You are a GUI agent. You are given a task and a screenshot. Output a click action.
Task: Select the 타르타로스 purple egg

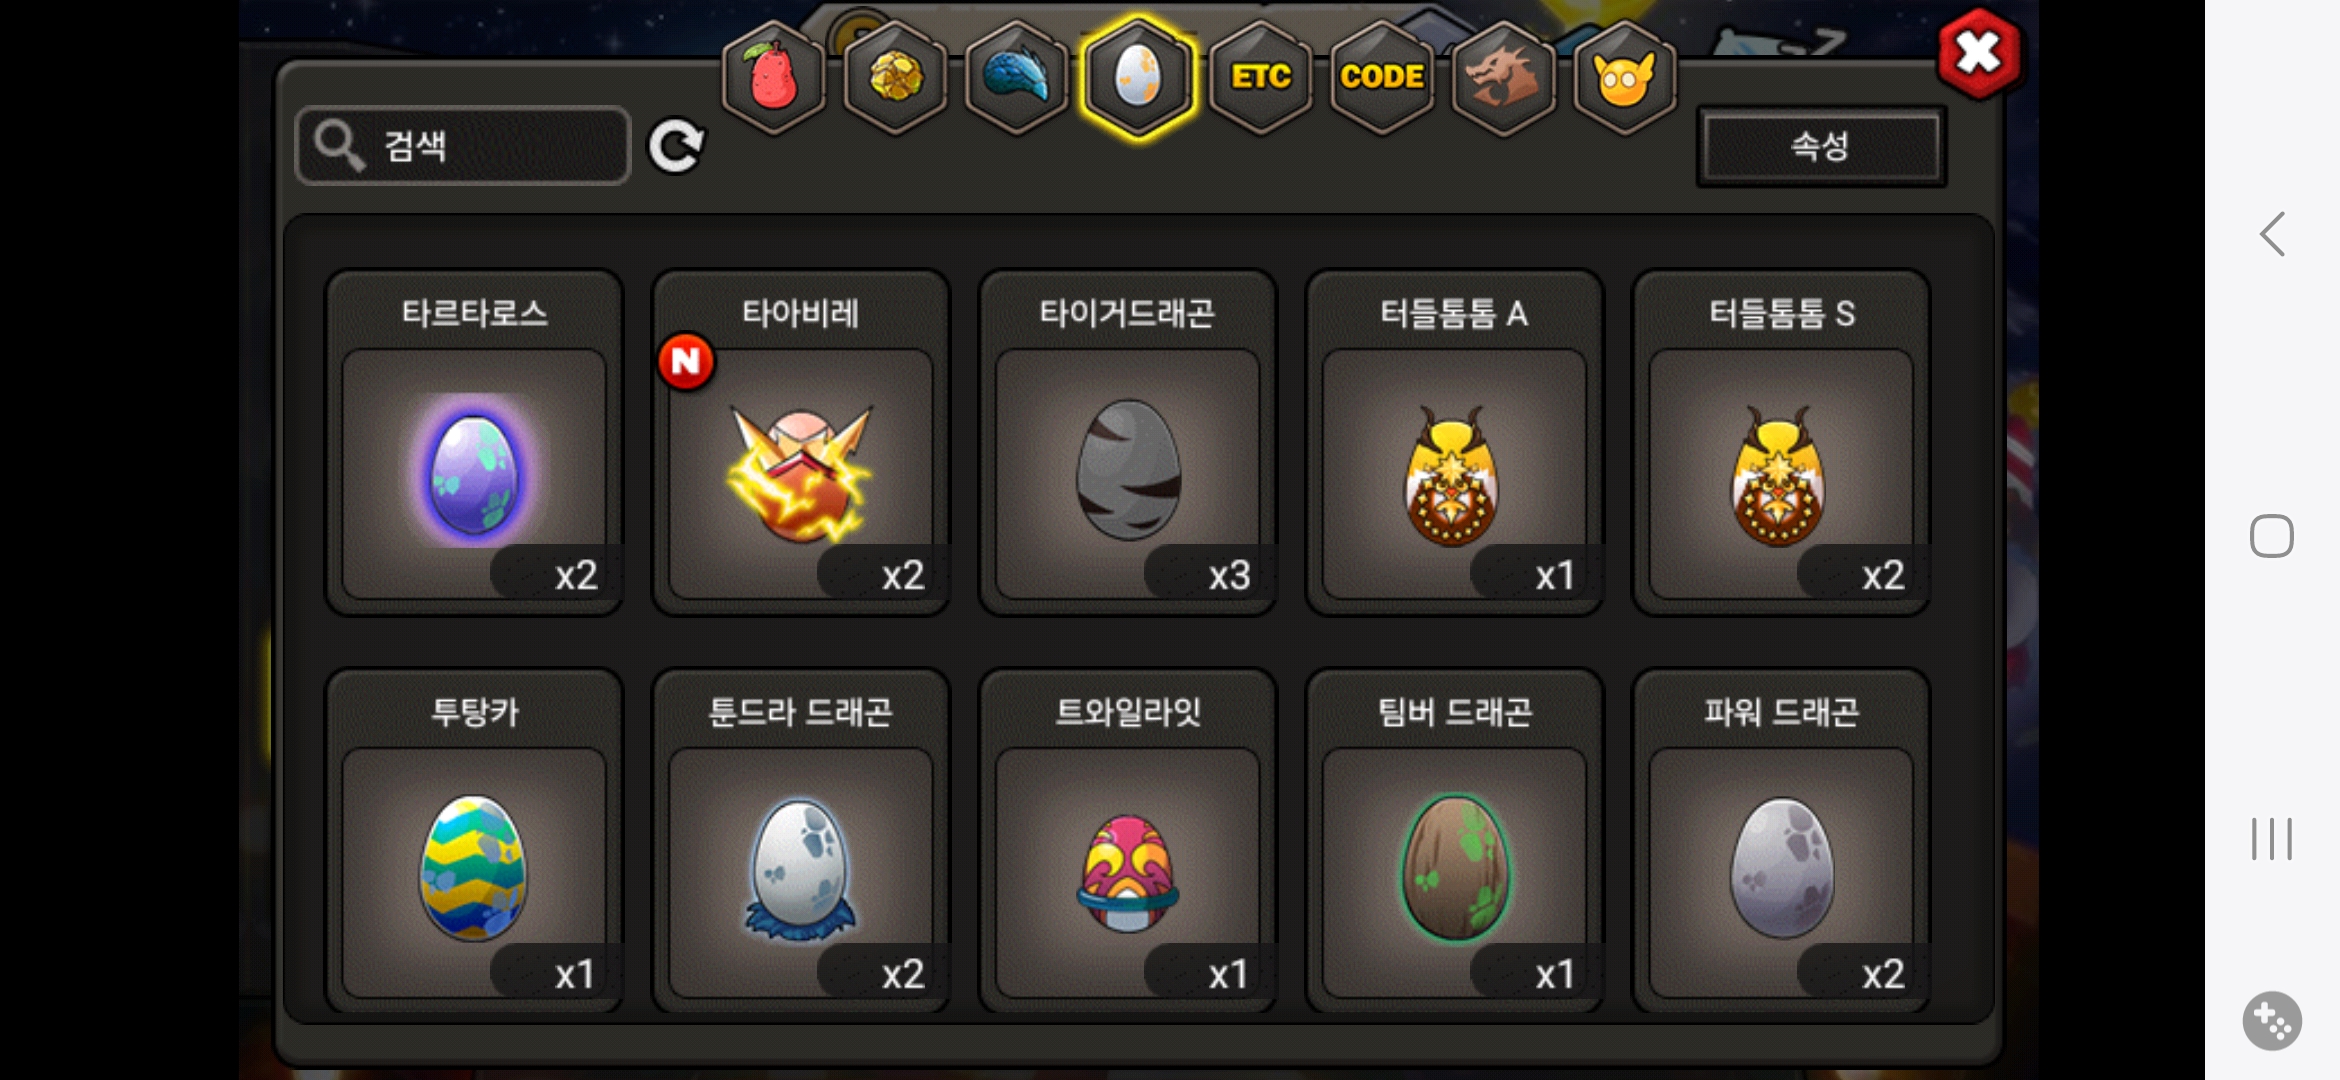pyautogui.click(x=474, y=443)
